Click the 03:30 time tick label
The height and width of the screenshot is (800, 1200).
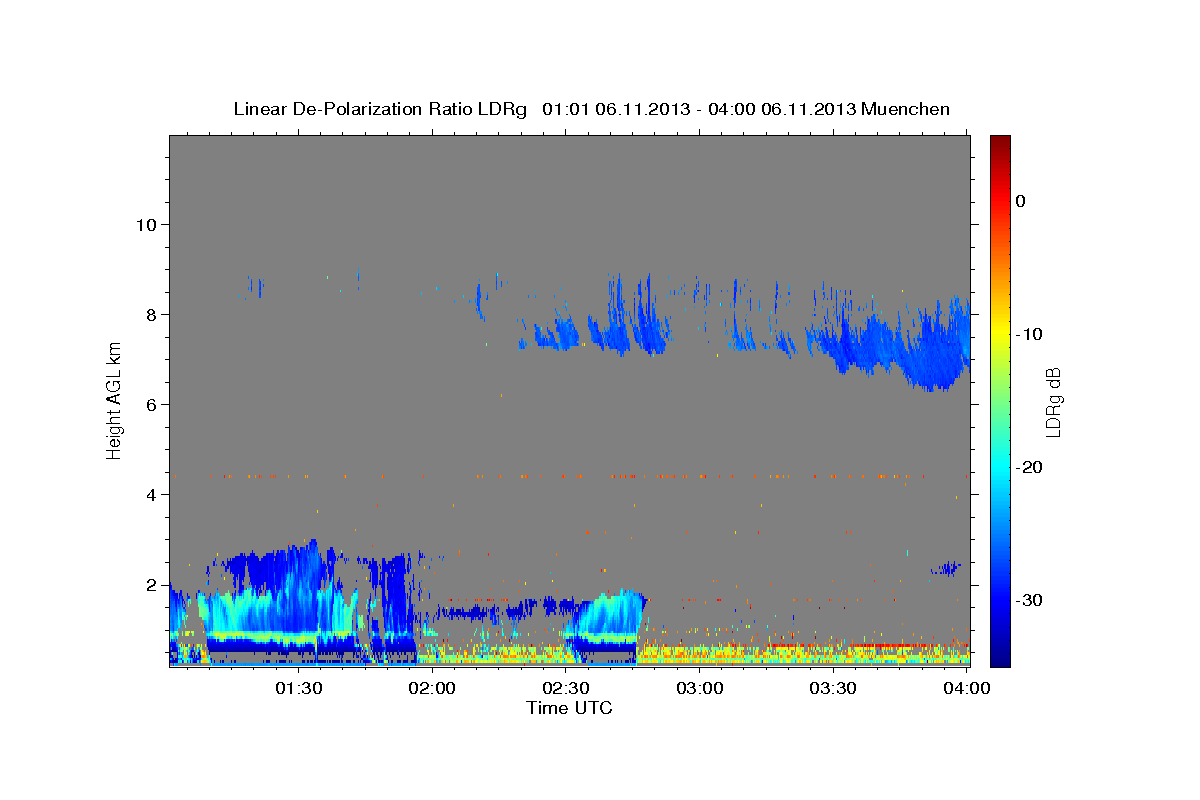(833, 688)
